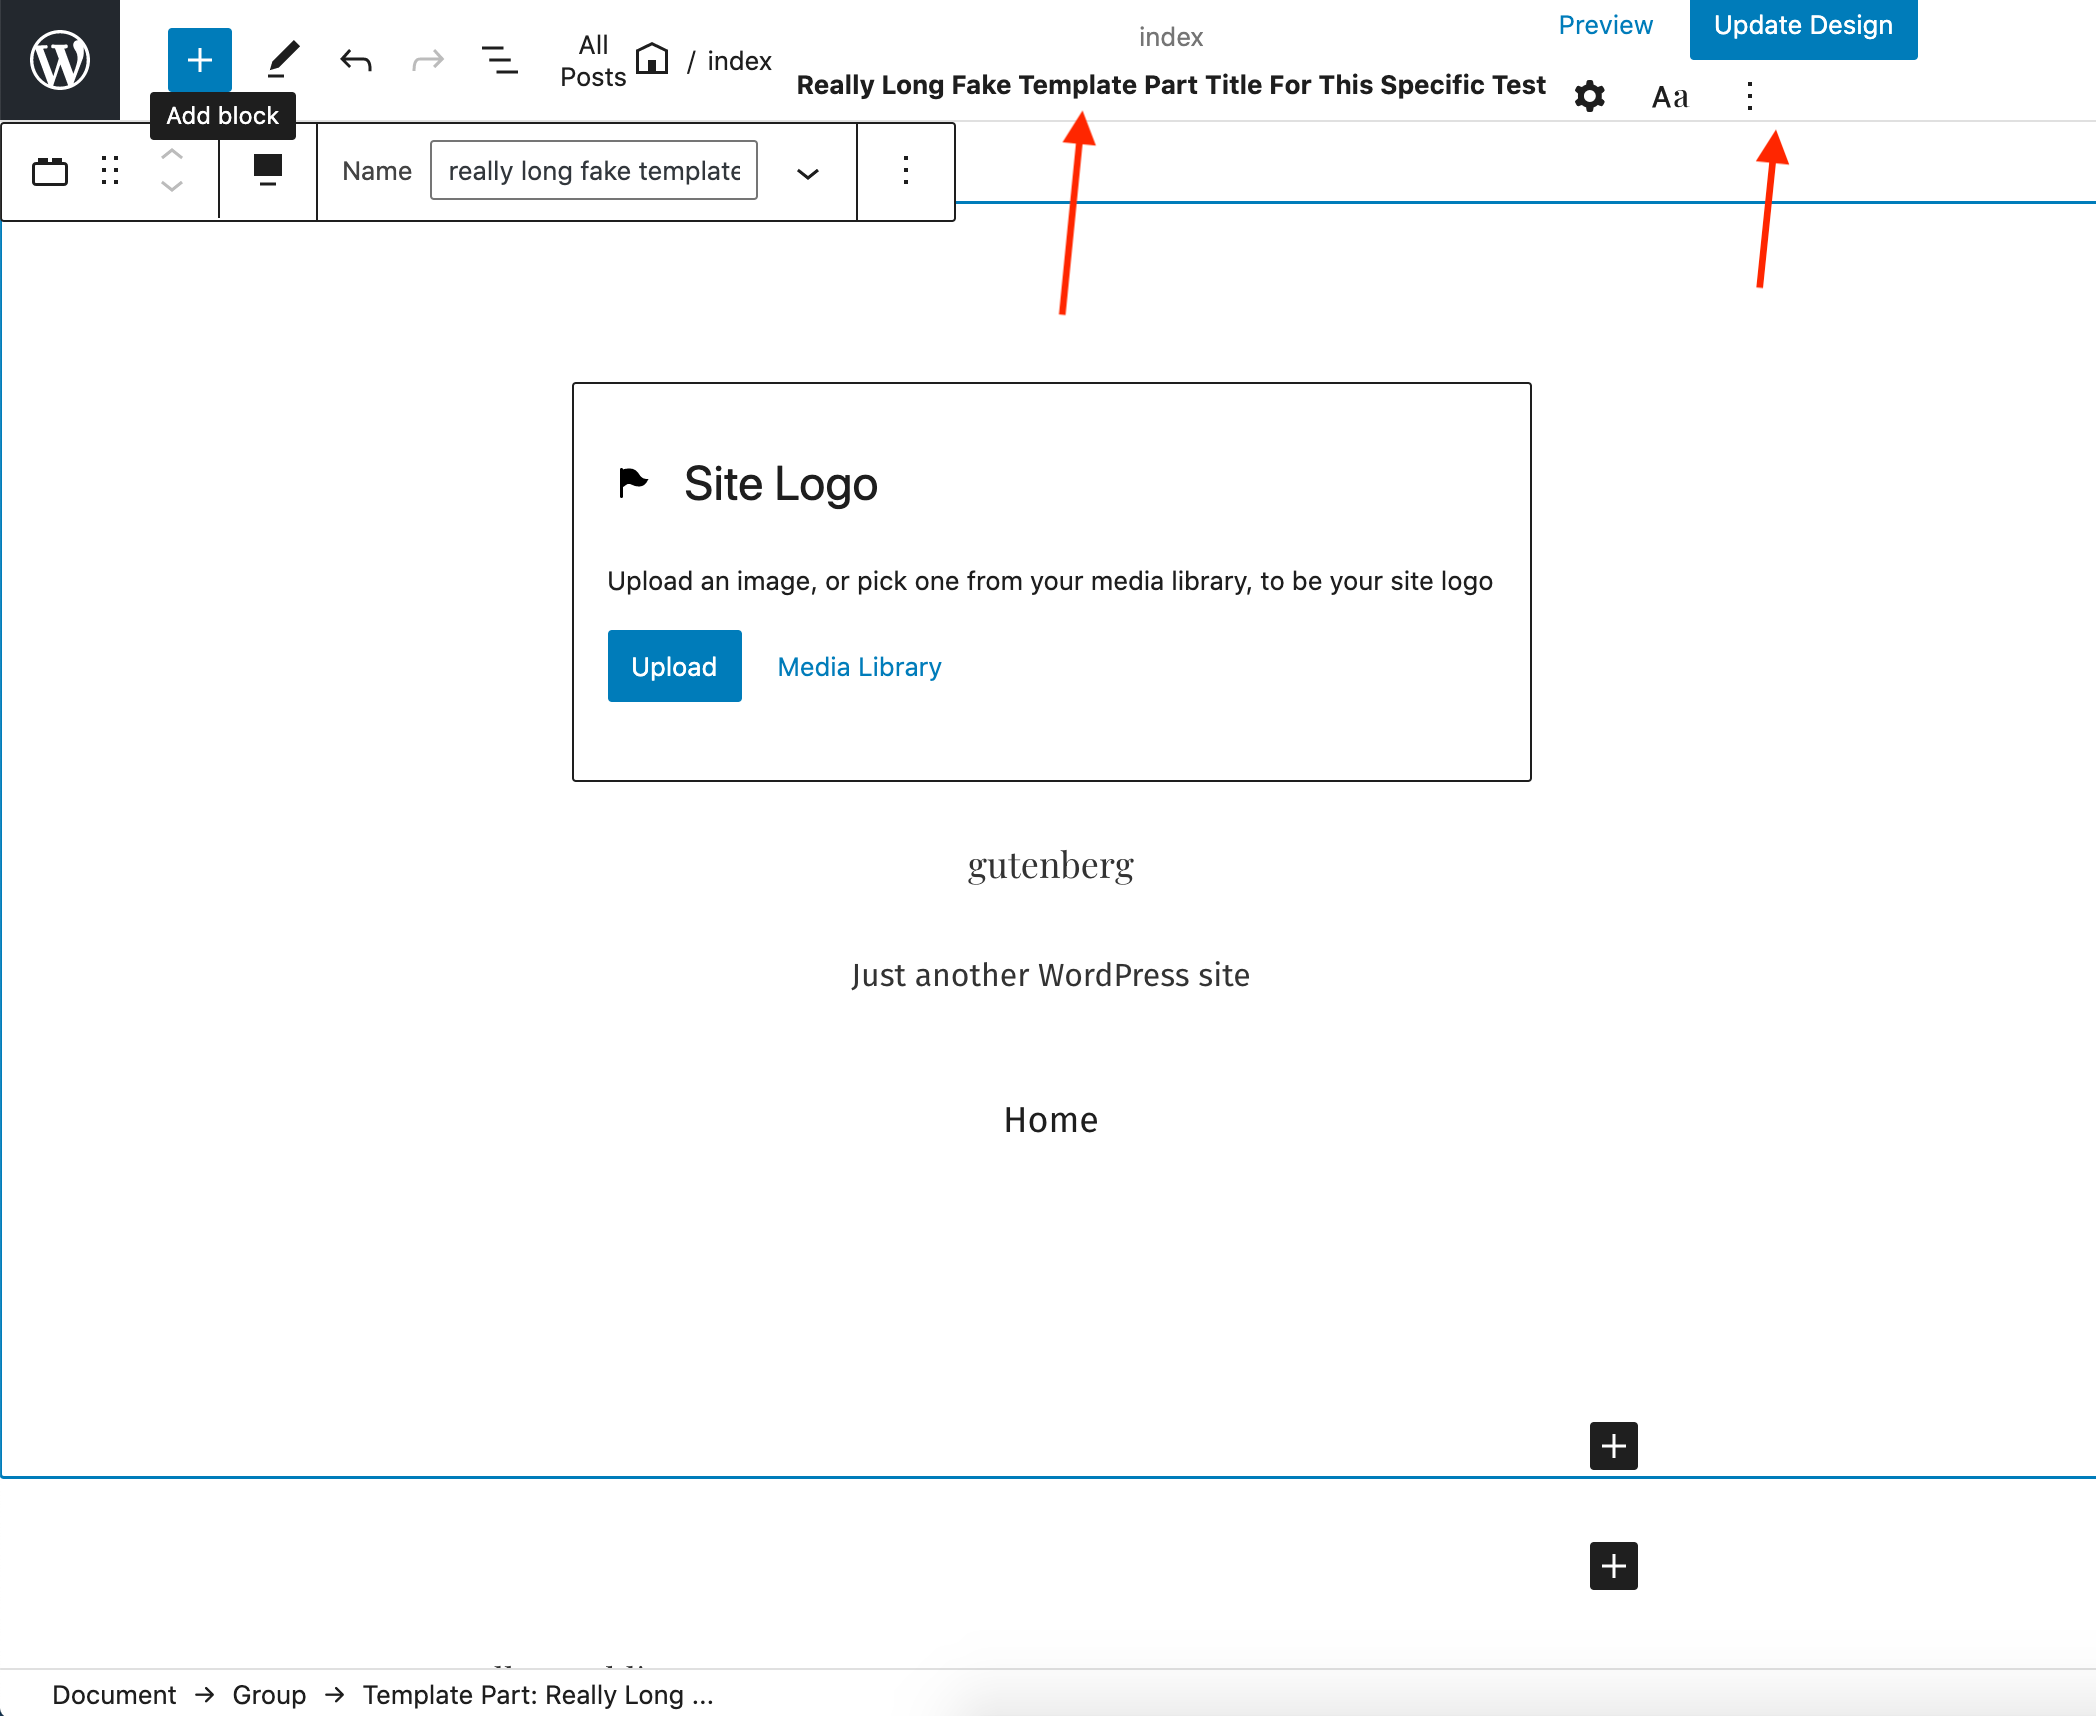This screenshot has height=1716, width=2096.
Task: Open Global Styles via the Aa icon
Action: 1669,97
